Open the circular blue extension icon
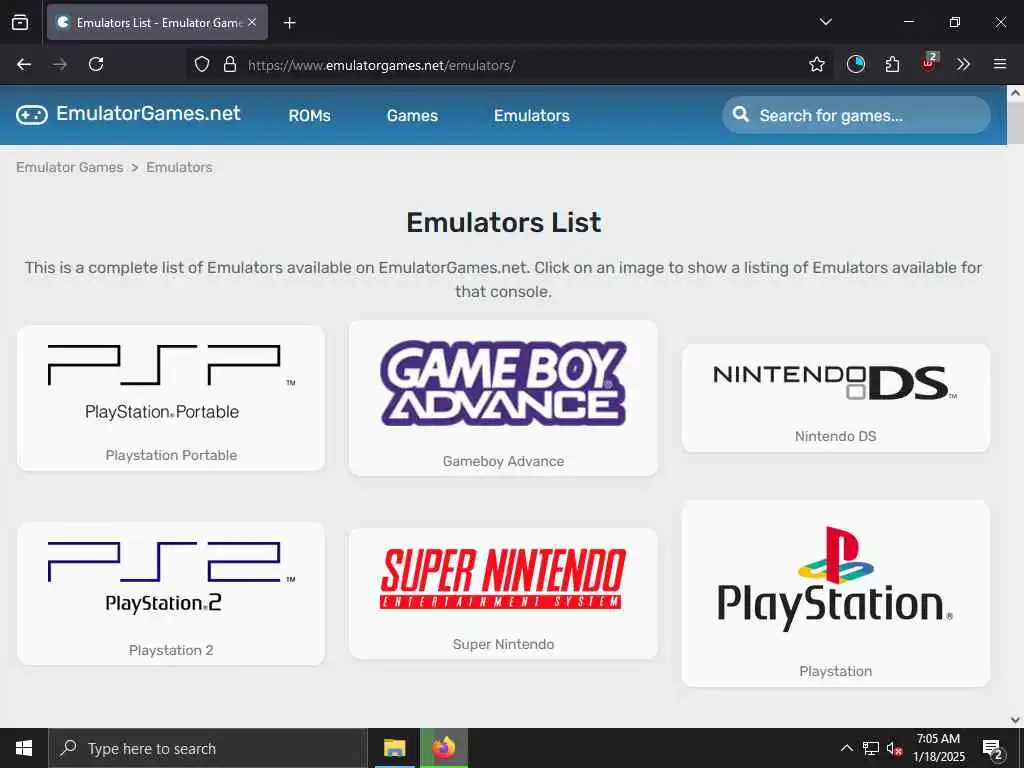 click(856, 64)
